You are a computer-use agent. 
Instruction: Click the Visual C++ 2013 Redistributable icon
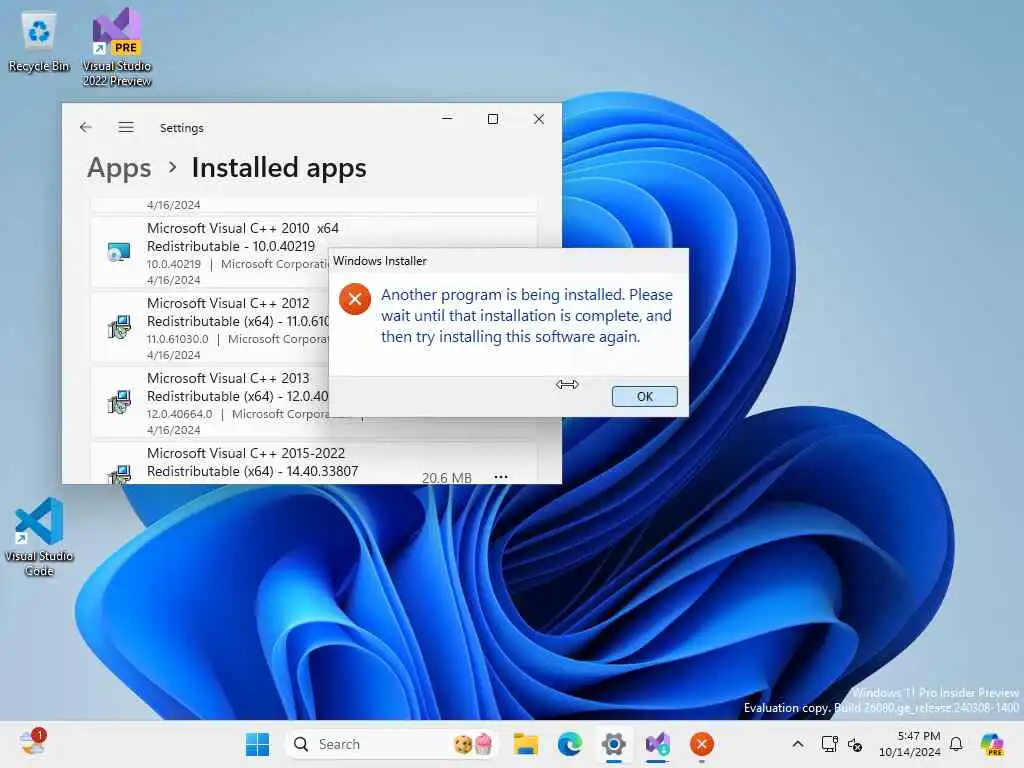[119, 402]
